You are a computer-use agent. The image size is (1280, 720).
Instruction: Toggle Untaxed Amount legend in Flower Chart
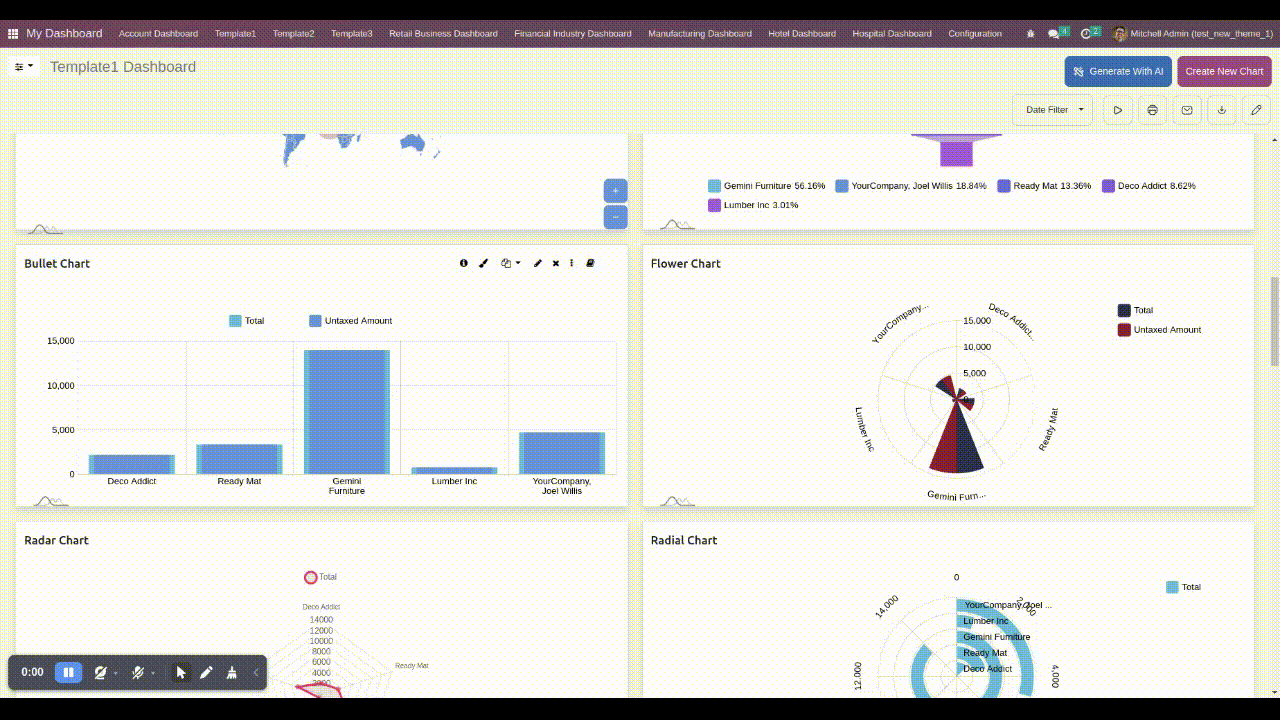click(1160, 330)
